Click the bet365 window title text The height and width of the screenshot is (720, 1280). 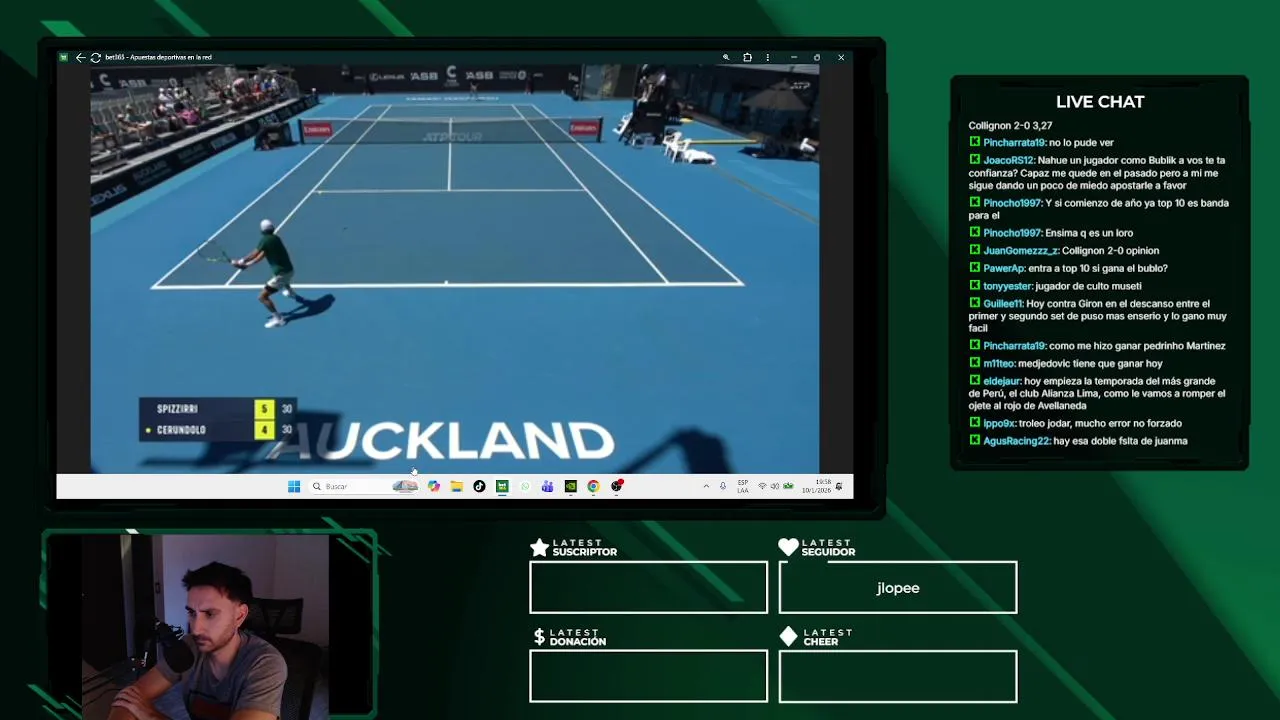point(158,57)
